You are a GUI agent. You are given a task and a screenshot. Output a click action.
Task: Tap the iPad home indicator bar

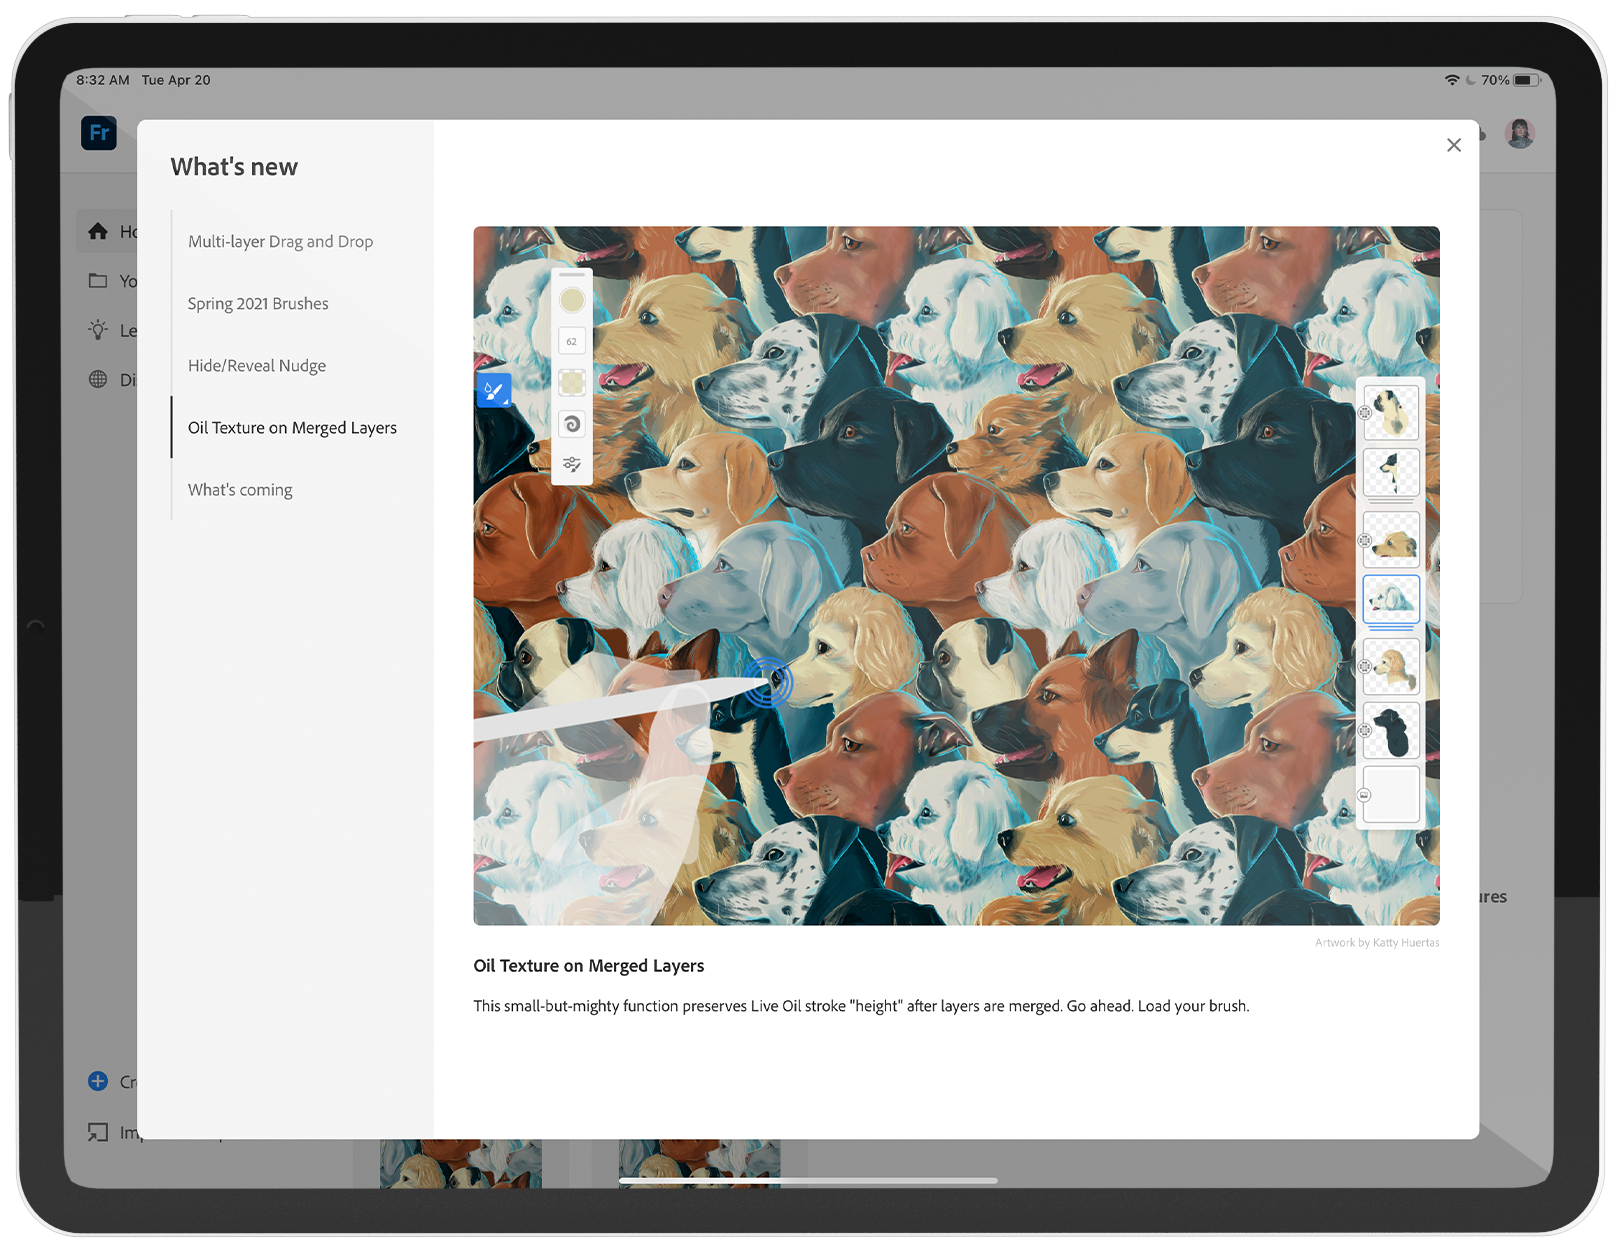tap(808, 1181)
